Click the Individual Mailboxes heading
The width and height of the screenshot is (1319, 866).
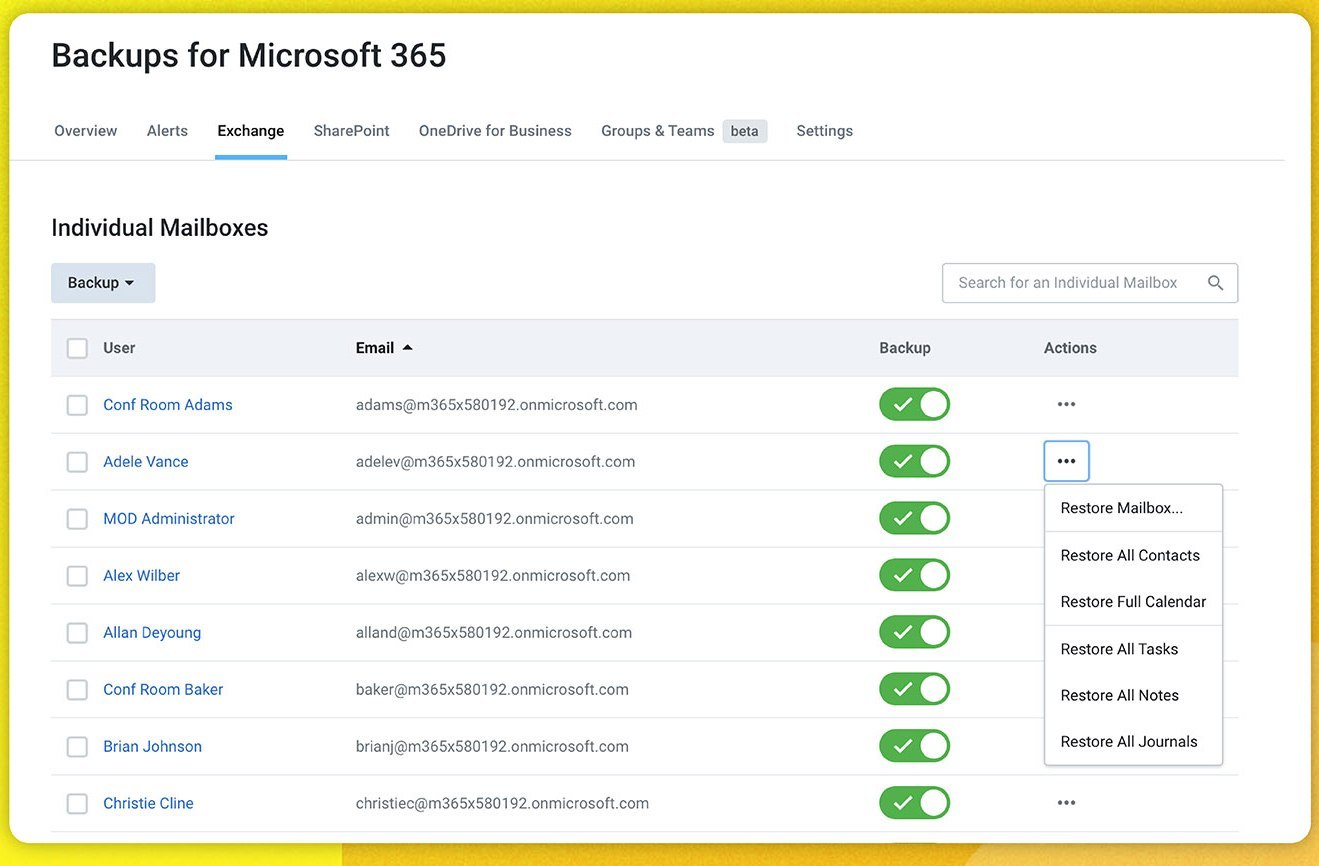pos(160,228)
